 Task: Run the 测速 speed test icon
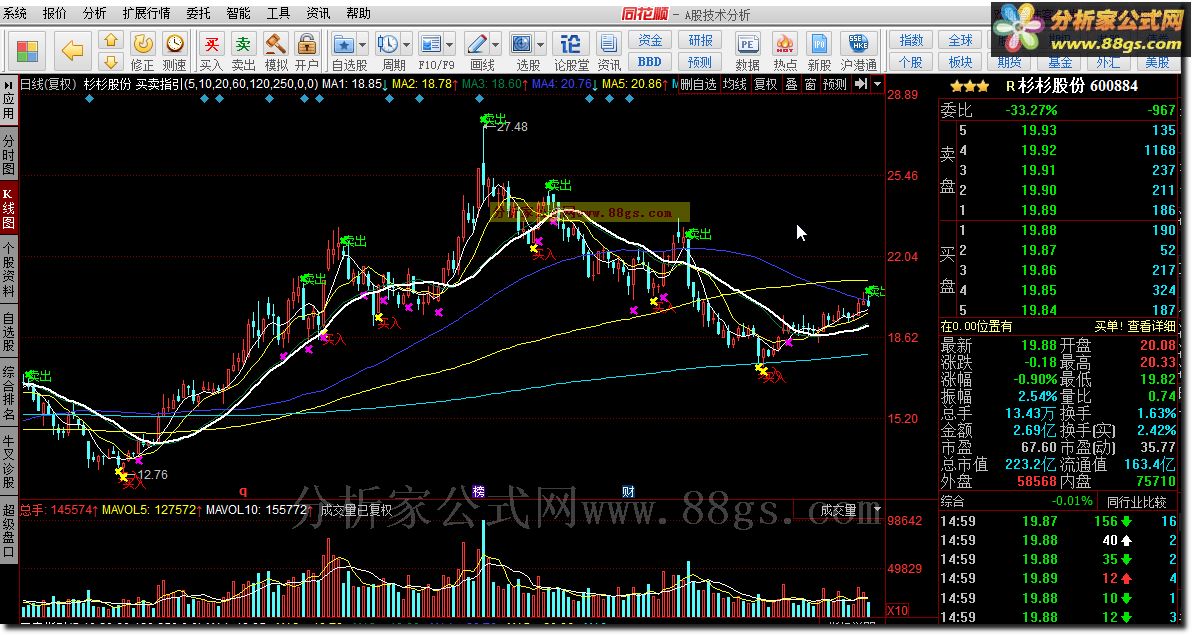point(174,50)
